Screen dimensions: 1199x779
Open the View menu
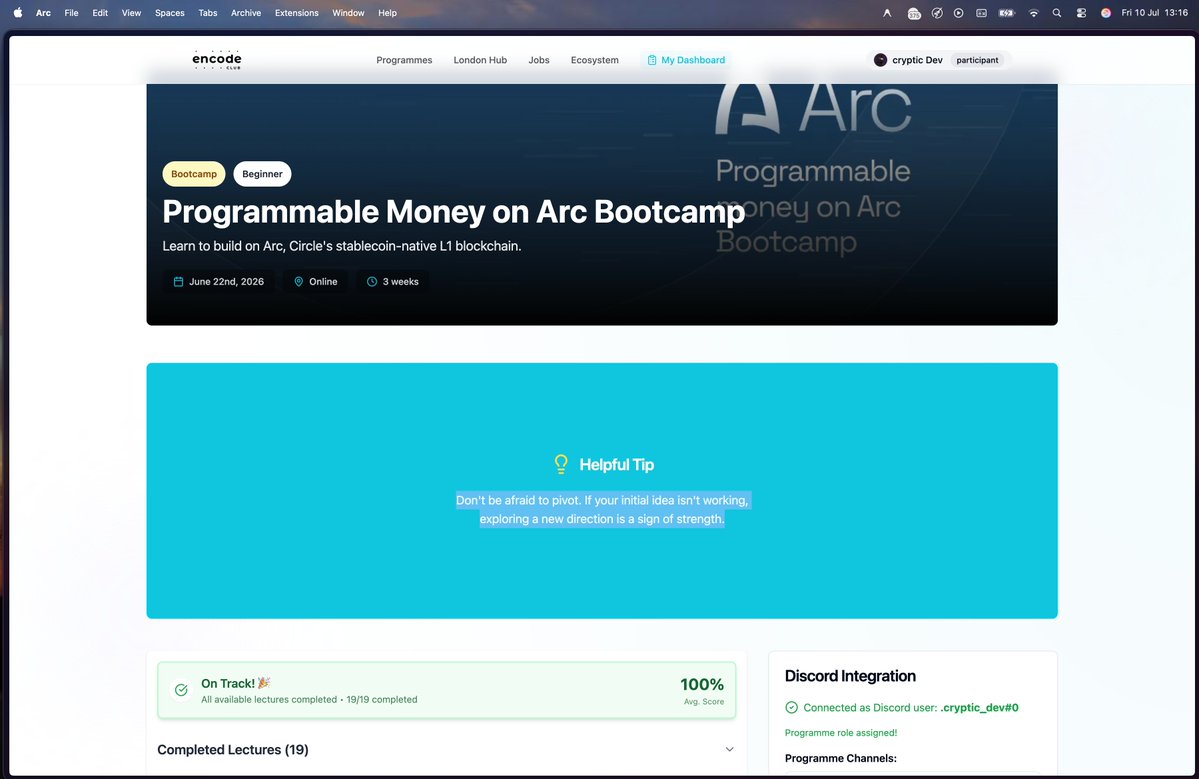click(132, 13)
